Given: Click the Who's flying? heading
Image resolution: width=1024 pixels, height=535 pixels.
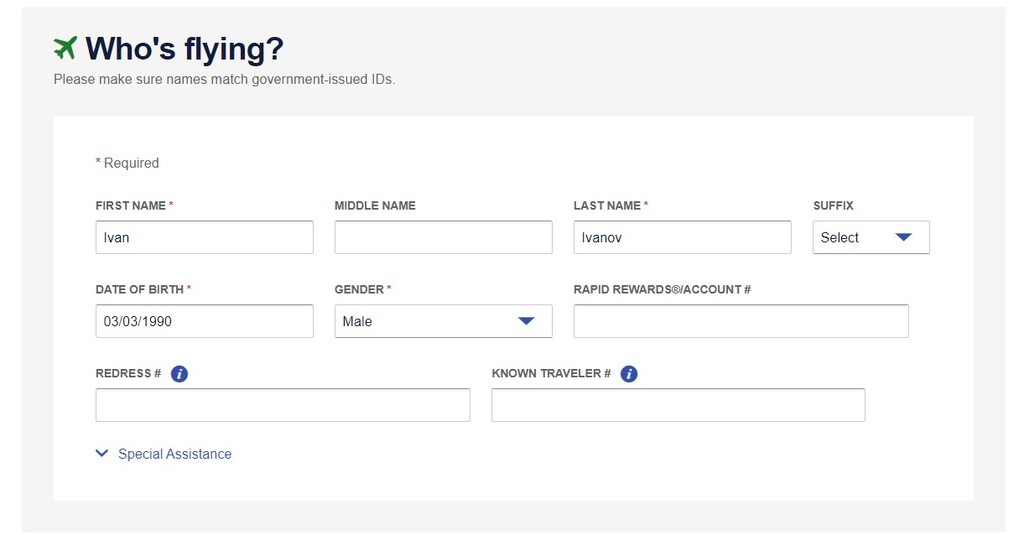Looking at the screenshot, I should pos(185,49).
